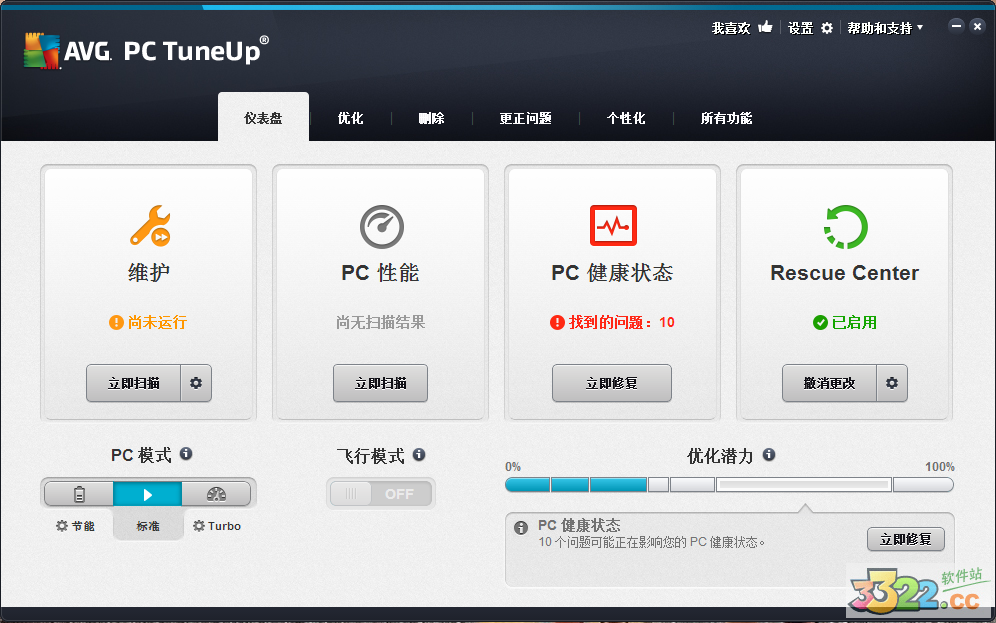Switch to 节能 battery mode
The width and height of the screenshot is (996, 623).
pyautogui.click(x=79, y=494)
